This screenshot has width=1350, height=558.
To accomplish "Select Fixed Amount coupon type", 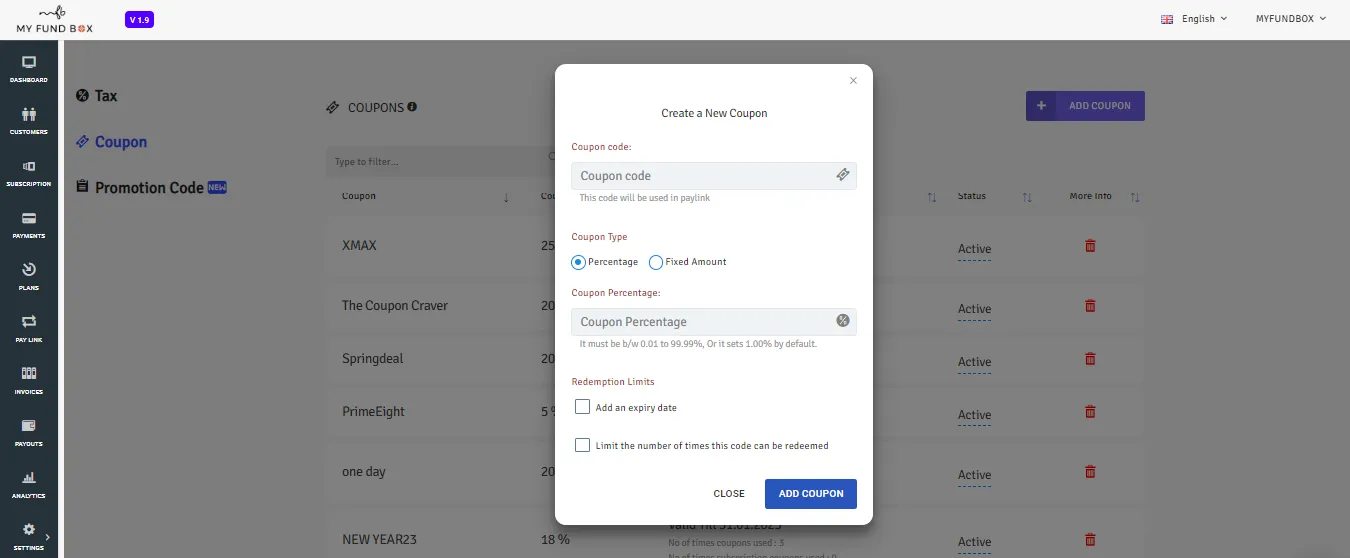I will 656,262.
